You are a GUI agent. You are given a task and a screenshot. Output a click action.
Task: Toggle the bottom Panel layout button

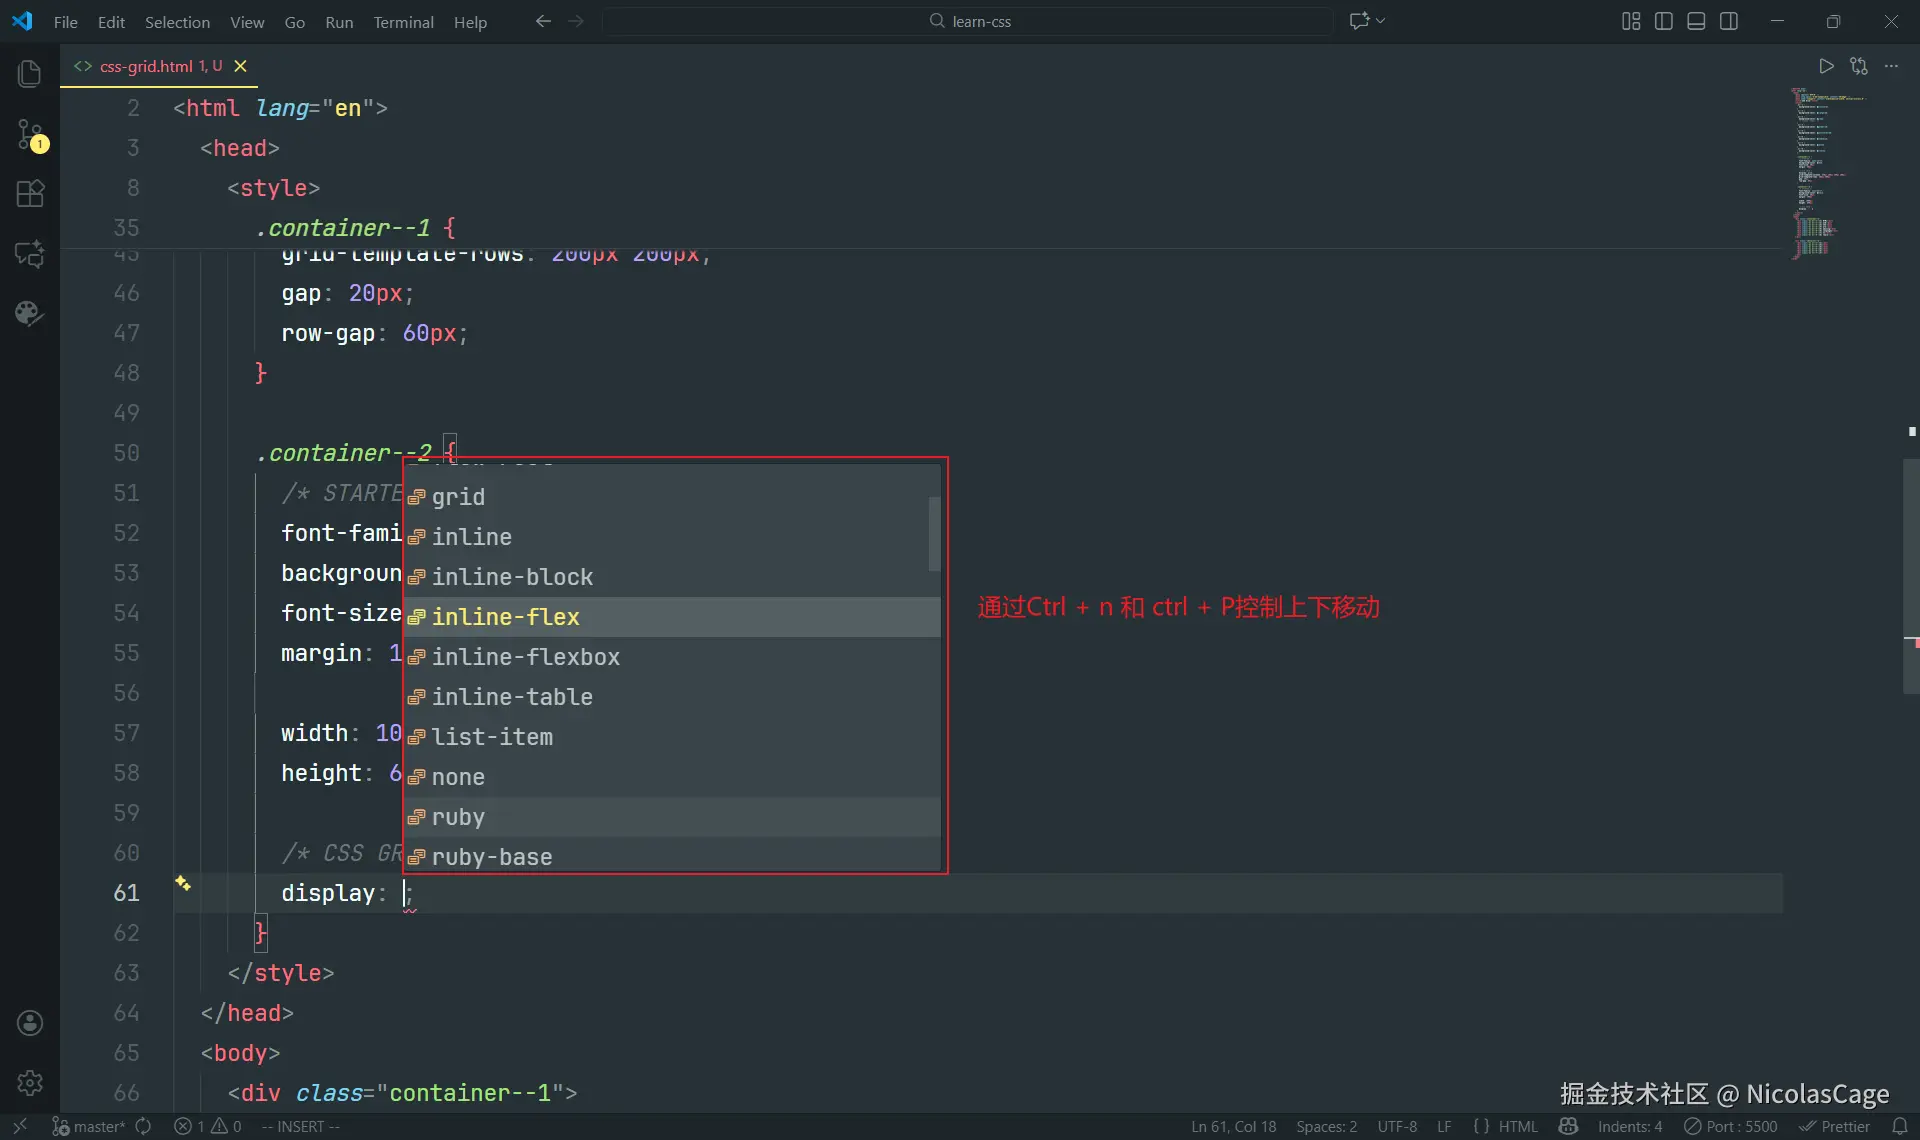click(x=1696, y=21)
